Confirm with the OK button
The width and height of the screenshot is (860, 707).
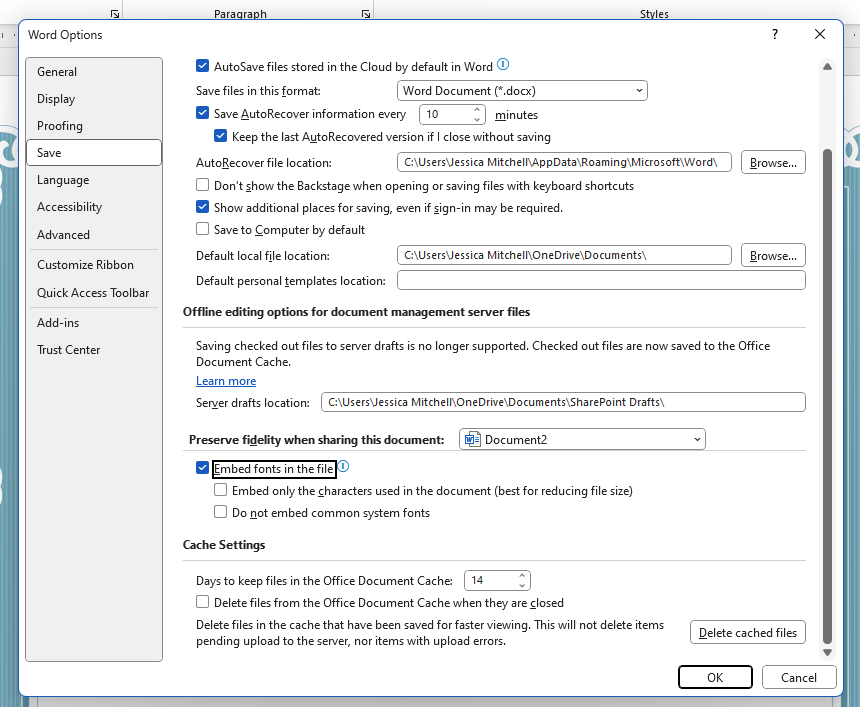[x=715, y=677]
